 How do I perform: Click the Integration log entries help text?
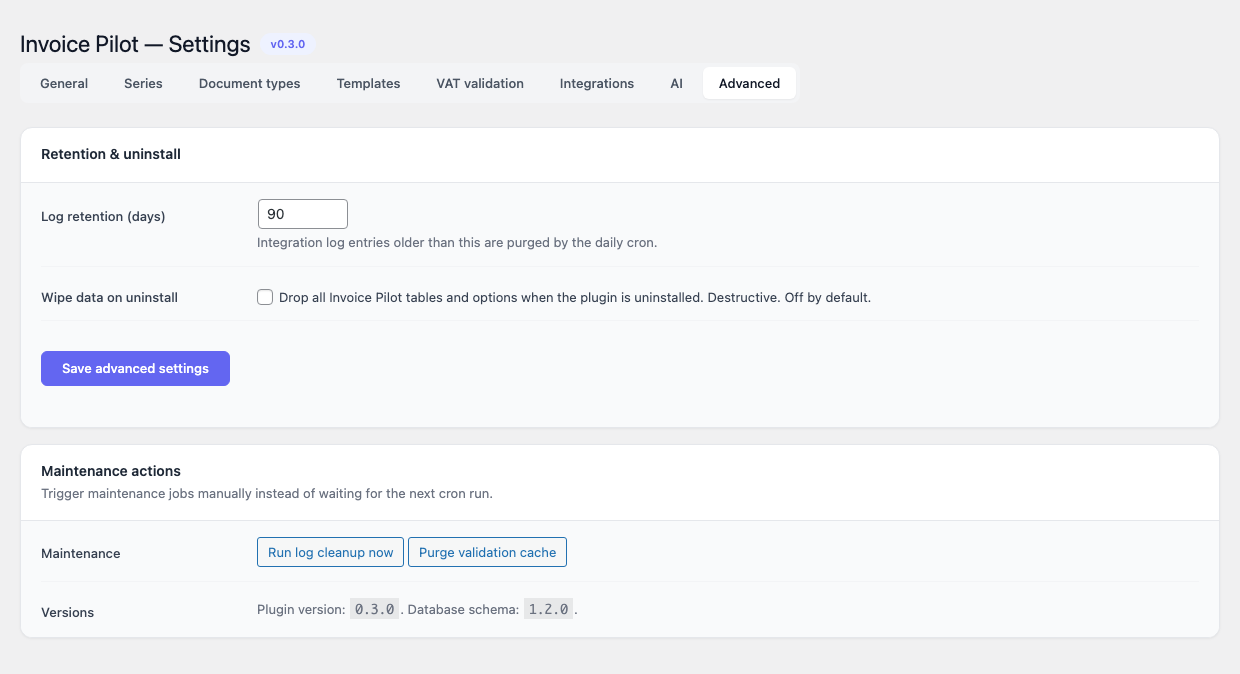pos(457,242)
